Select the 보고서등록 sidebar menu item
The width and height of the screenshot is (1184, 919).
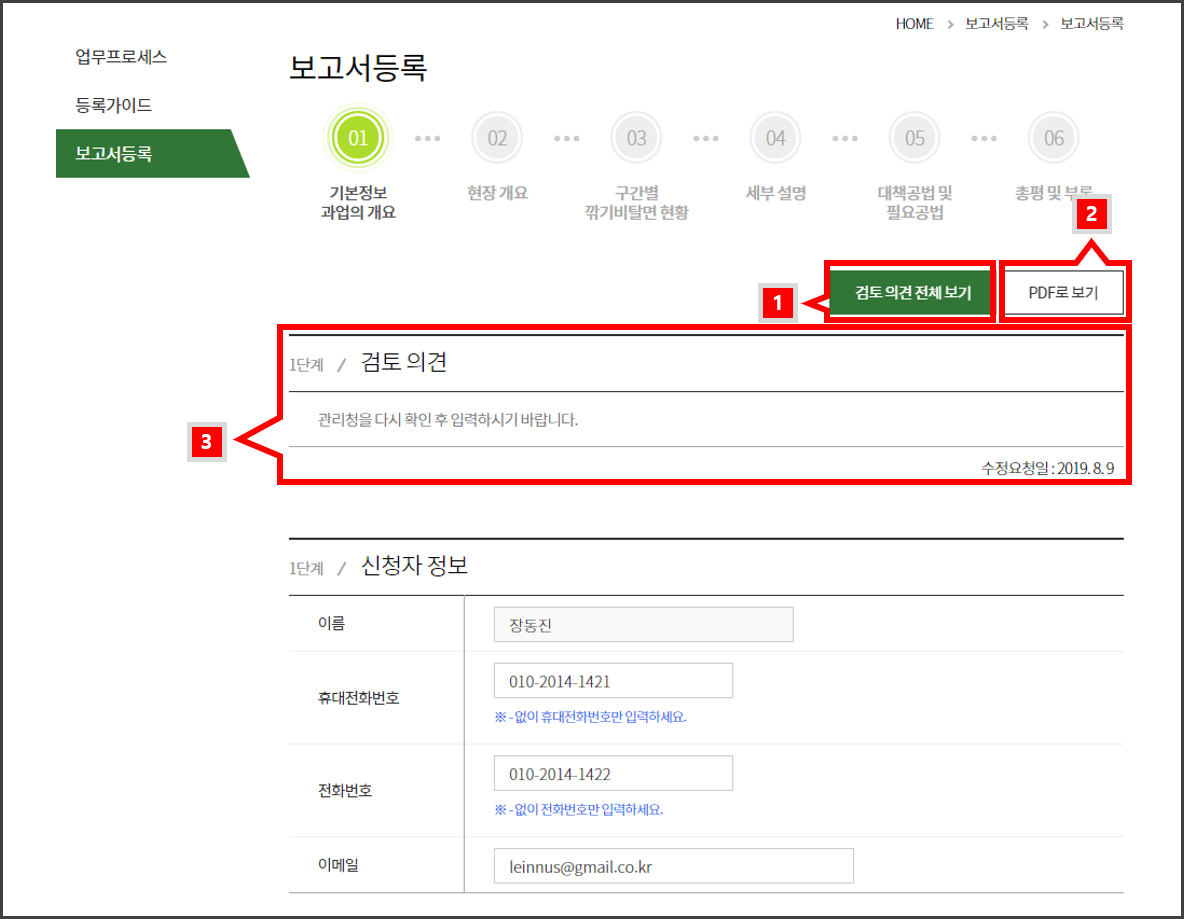pos(152,153)
